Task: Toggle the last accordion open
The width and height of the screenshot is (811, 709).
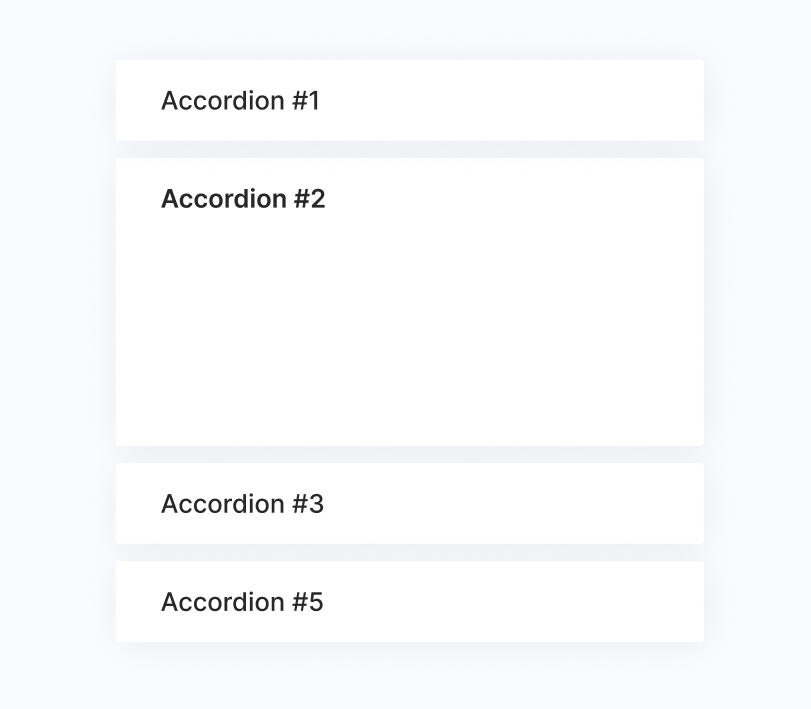Action: pos(409,601)
